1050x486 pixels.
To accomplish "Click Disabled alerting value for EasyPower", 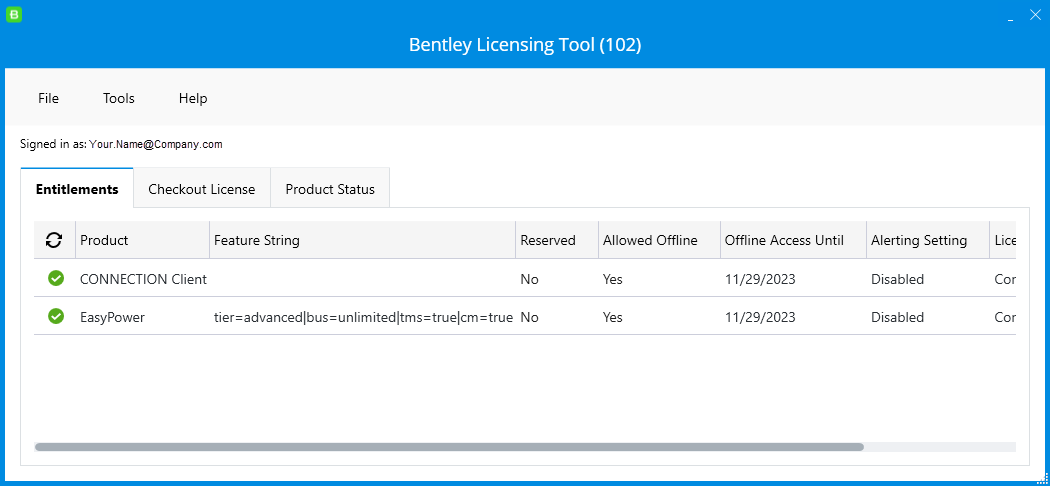I will click(897, 317).
